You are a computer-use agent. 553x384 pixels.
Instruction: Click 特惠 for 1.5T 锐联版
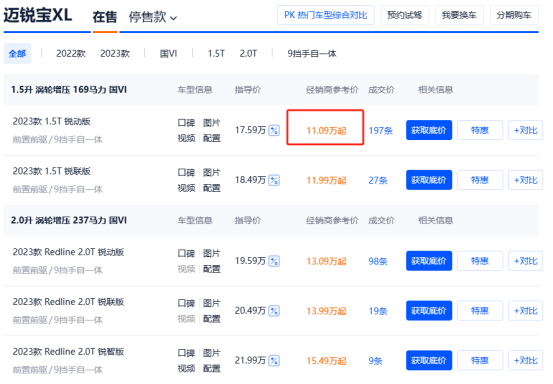click(480, 180)
